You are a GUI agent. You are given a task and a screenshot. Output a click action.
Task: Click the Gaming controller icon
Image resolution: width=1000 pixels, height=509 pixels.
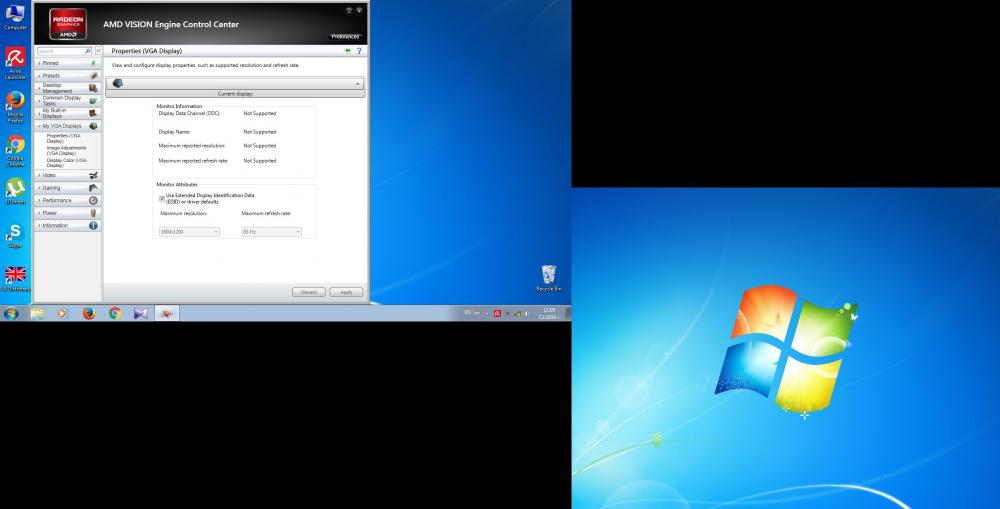pos(94,188)
